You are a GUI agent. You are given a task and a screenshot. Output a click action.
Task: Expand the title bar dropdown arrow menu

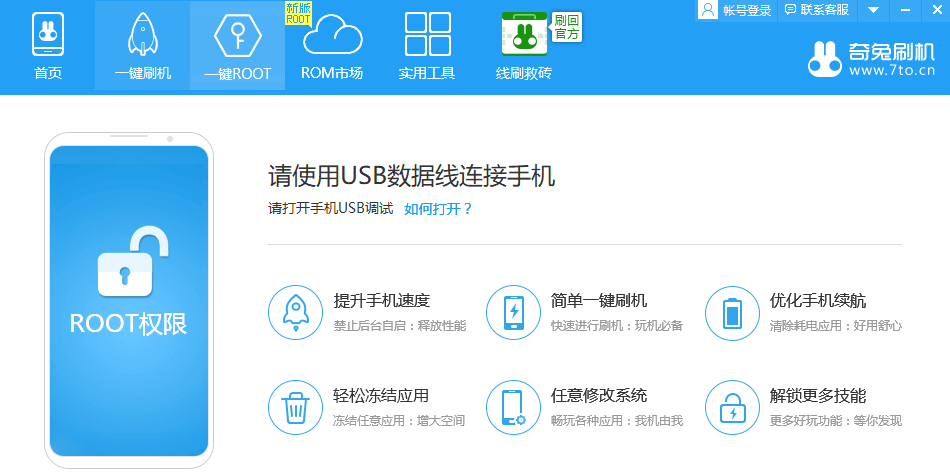coord(873,10)
